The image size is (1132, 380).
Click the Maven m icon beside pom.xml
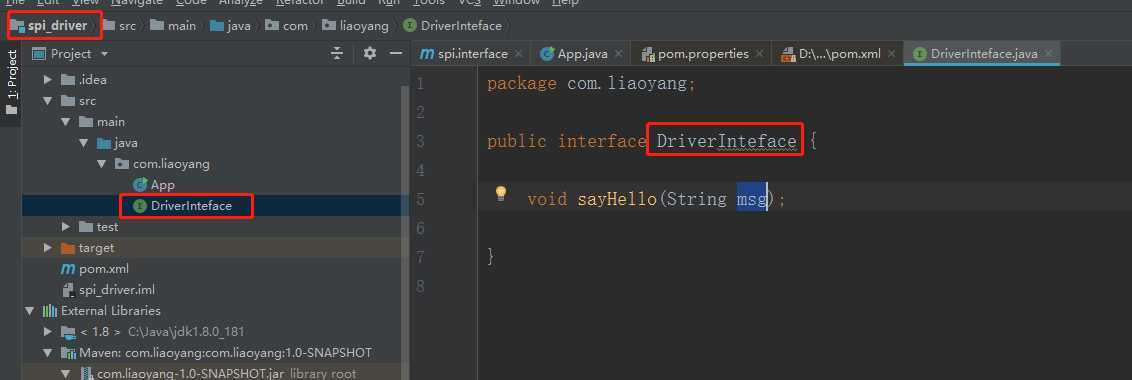68,269
